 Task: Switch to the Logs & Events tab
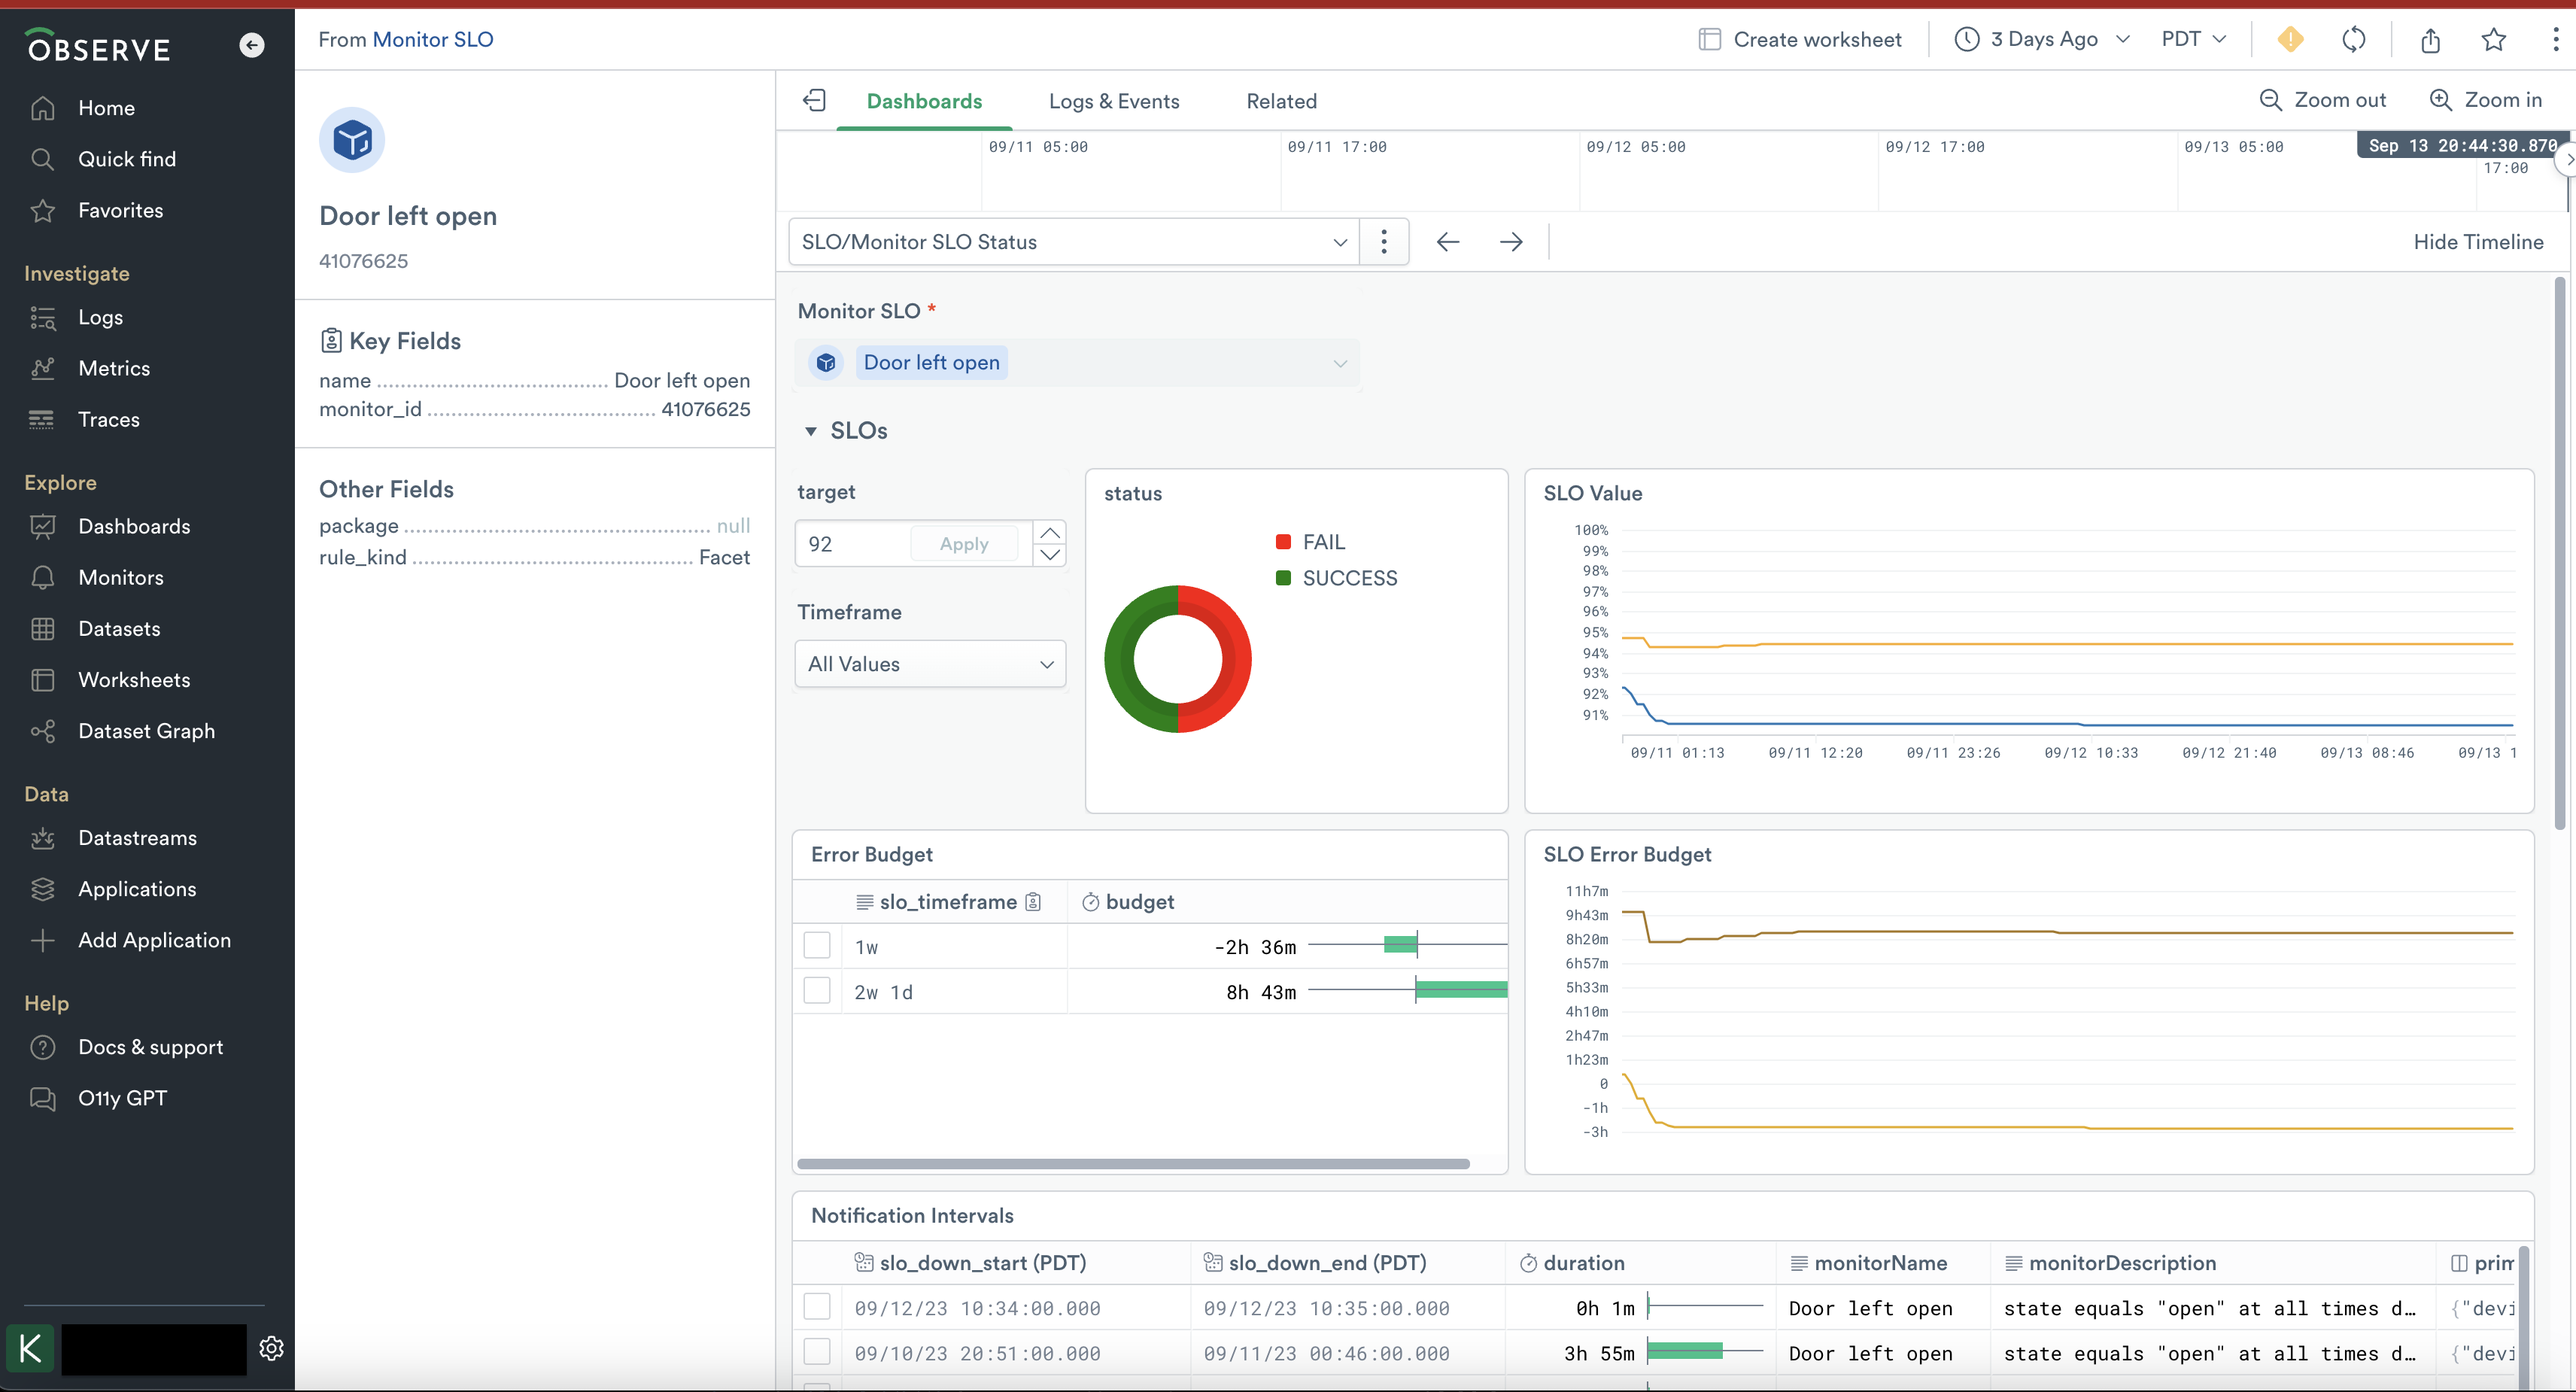[x=1113, y=101]
